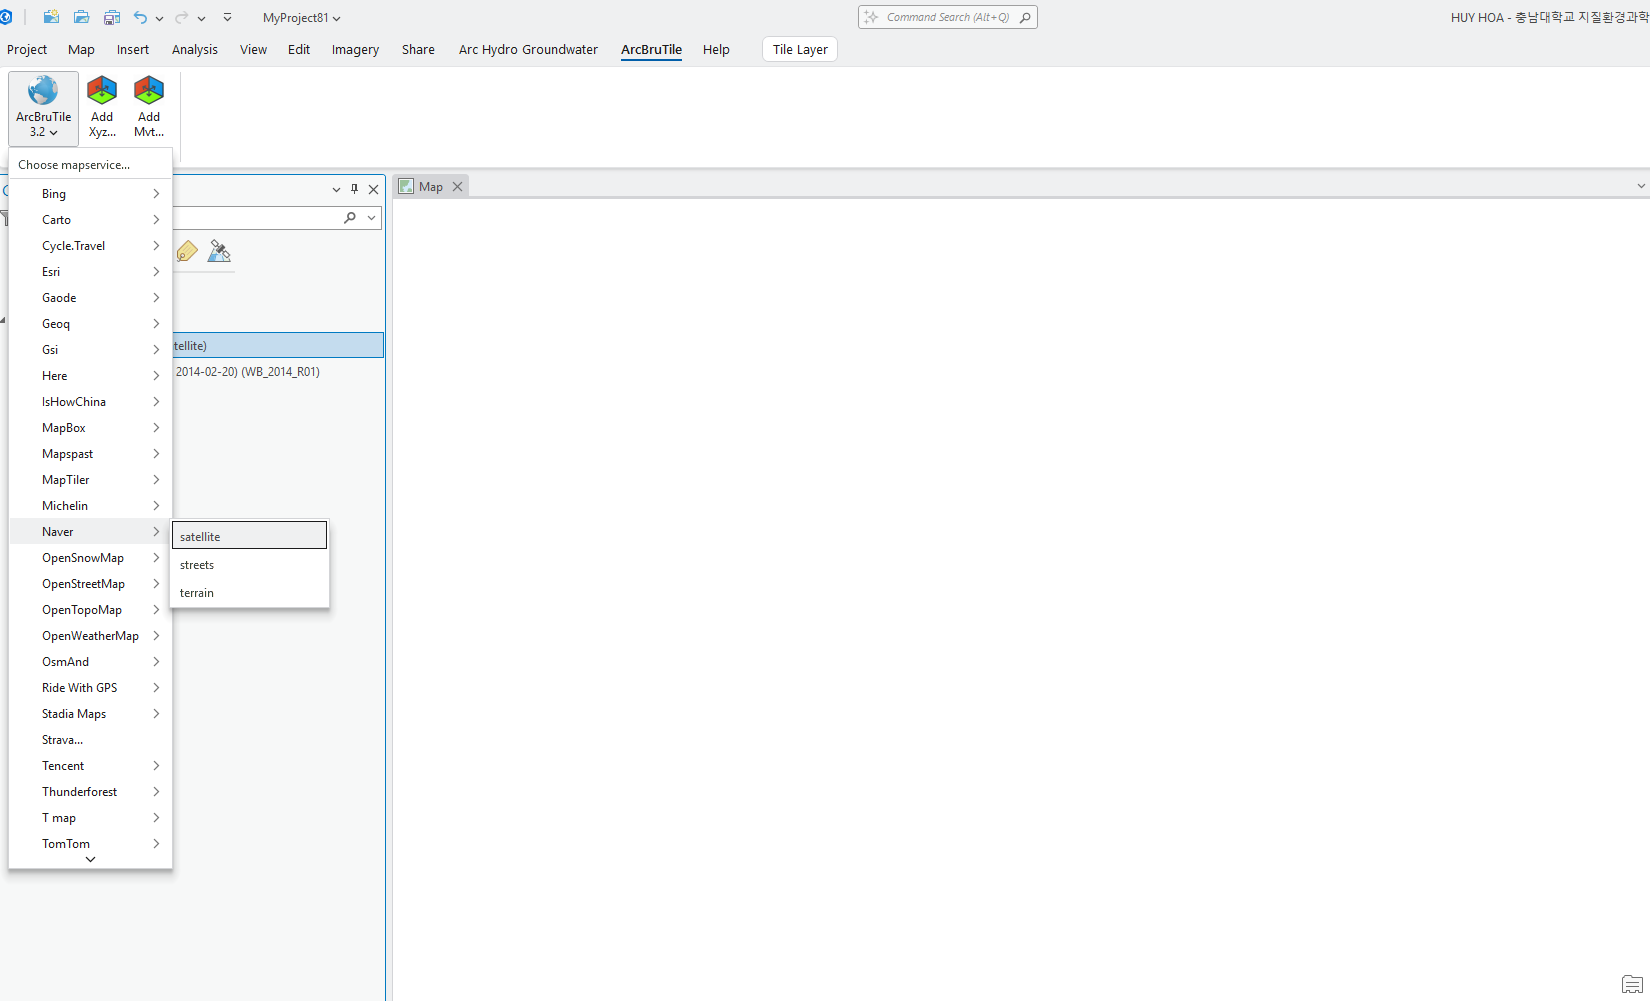
Task: Expand the Here mapservice submenu
Action: pos(90,376)
